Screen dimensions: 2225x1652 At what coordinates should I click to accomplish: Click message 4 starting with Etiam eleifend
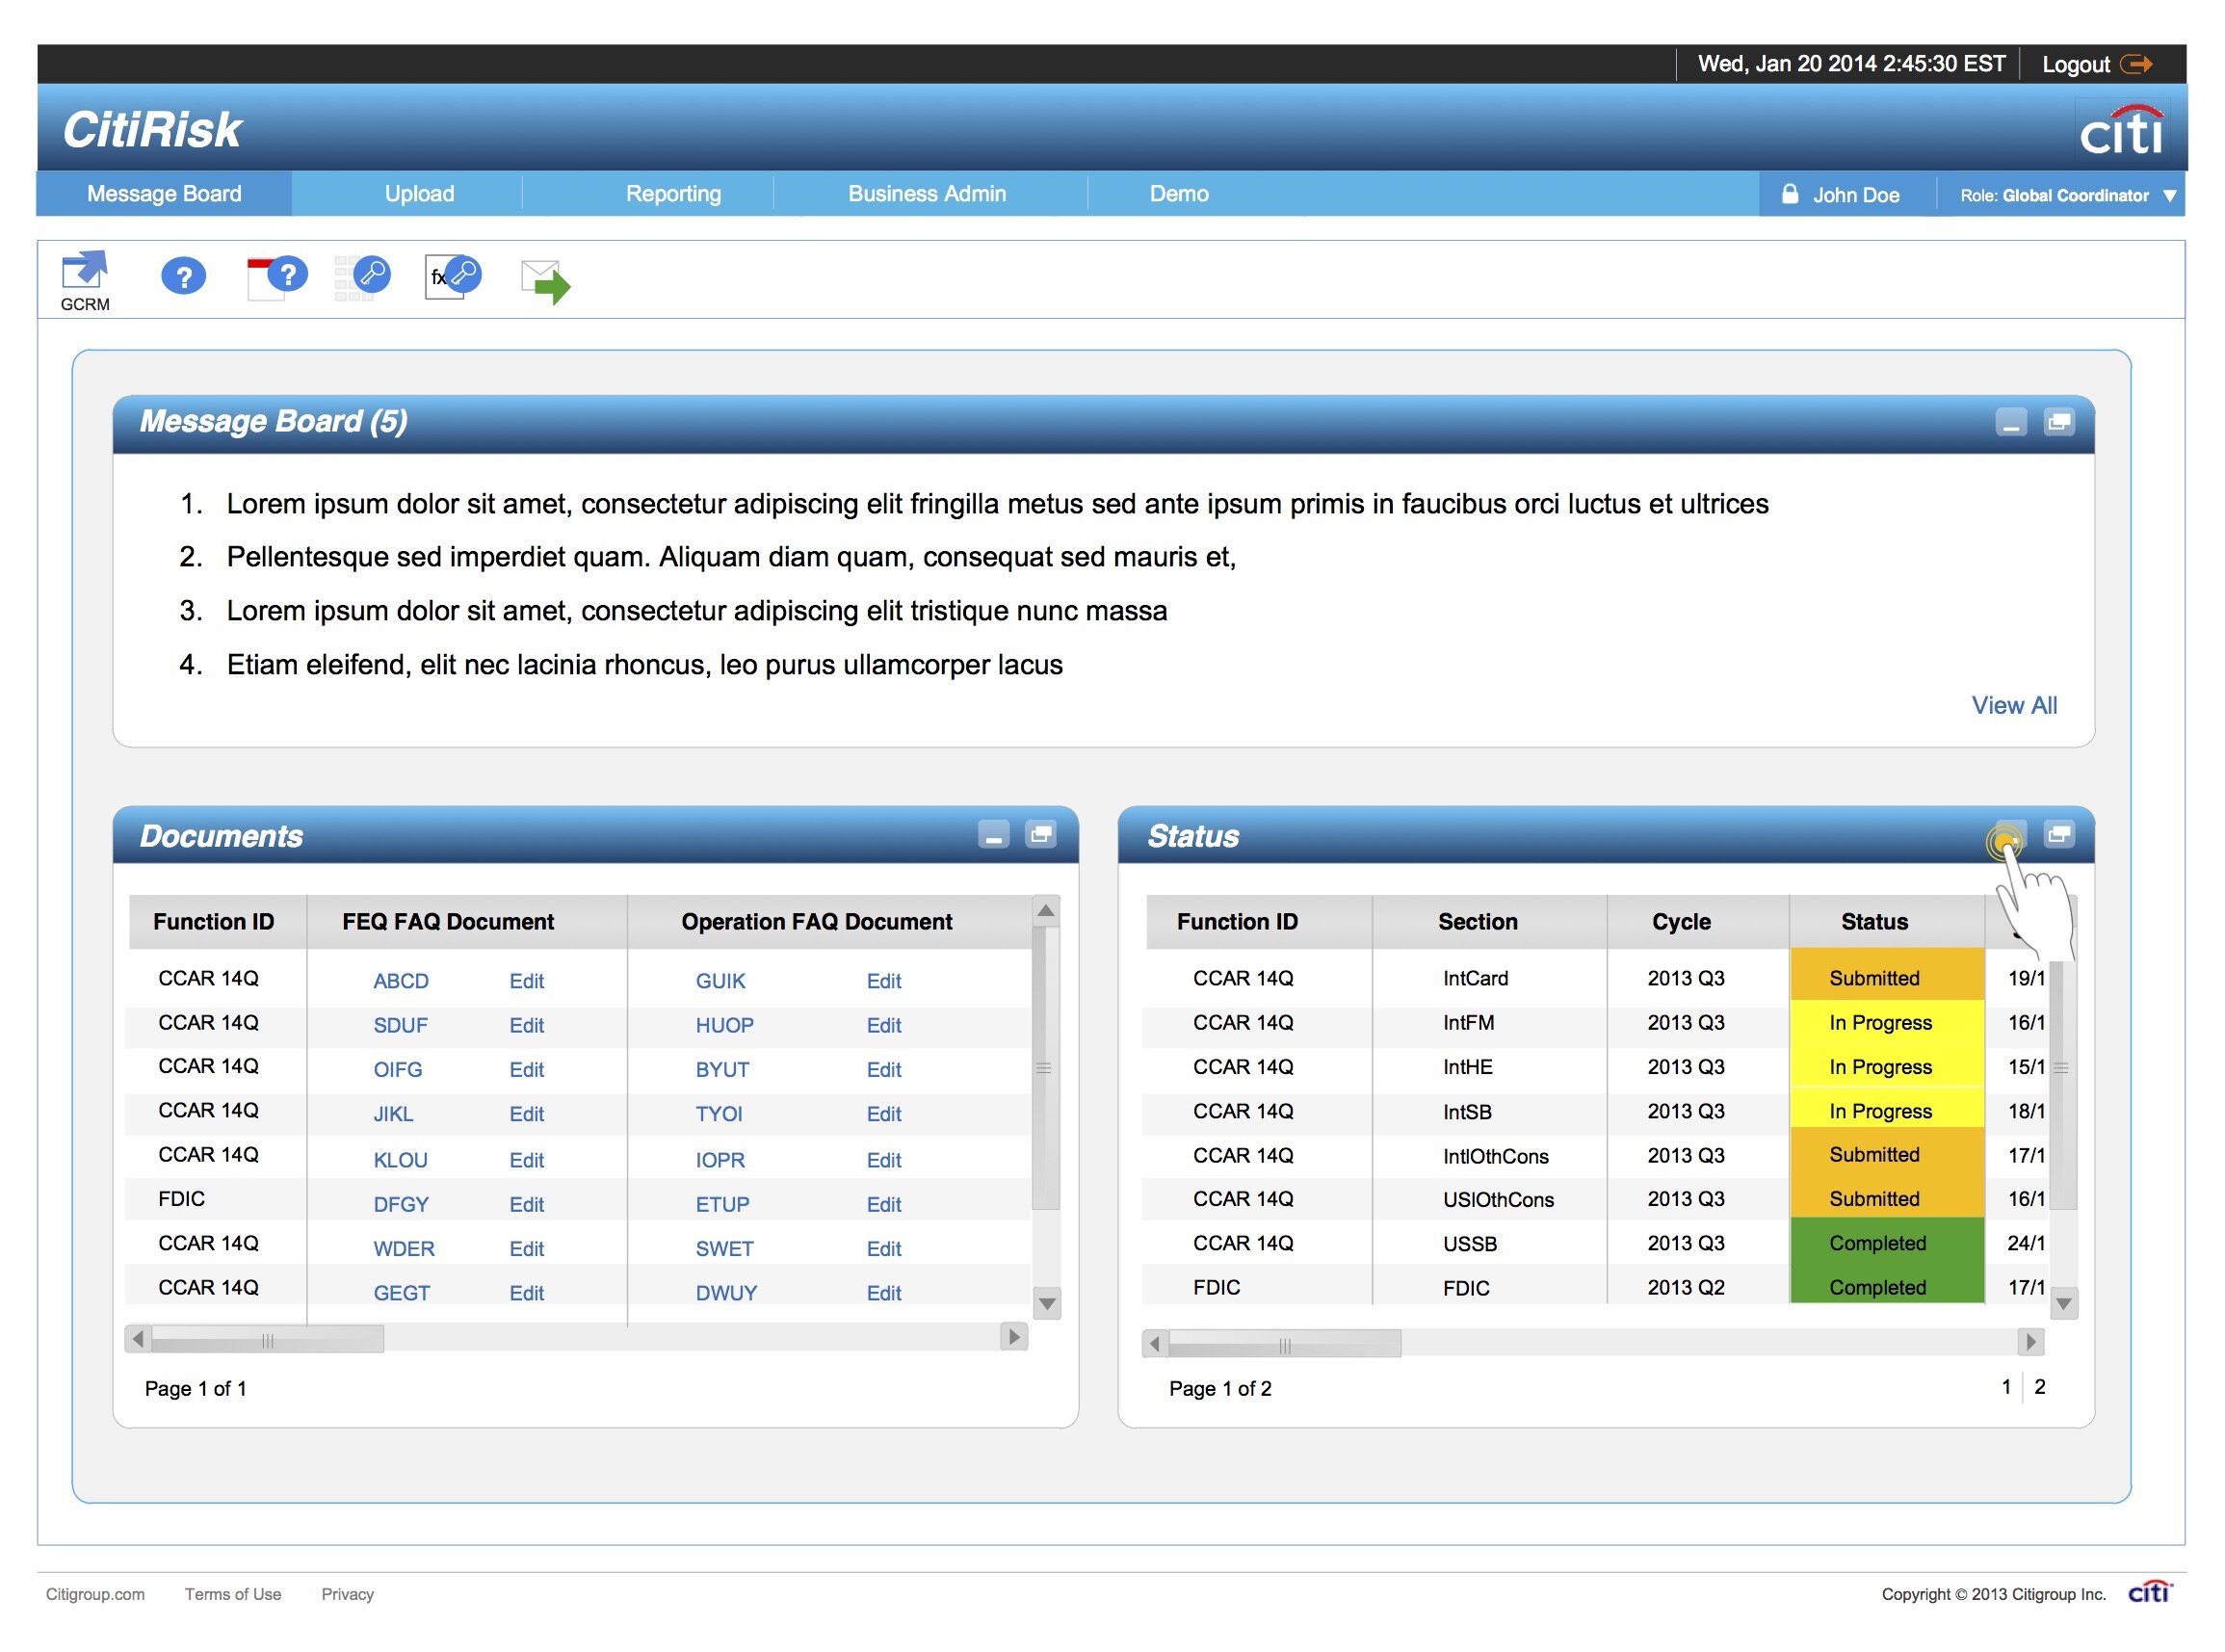(x=644, y=664)
